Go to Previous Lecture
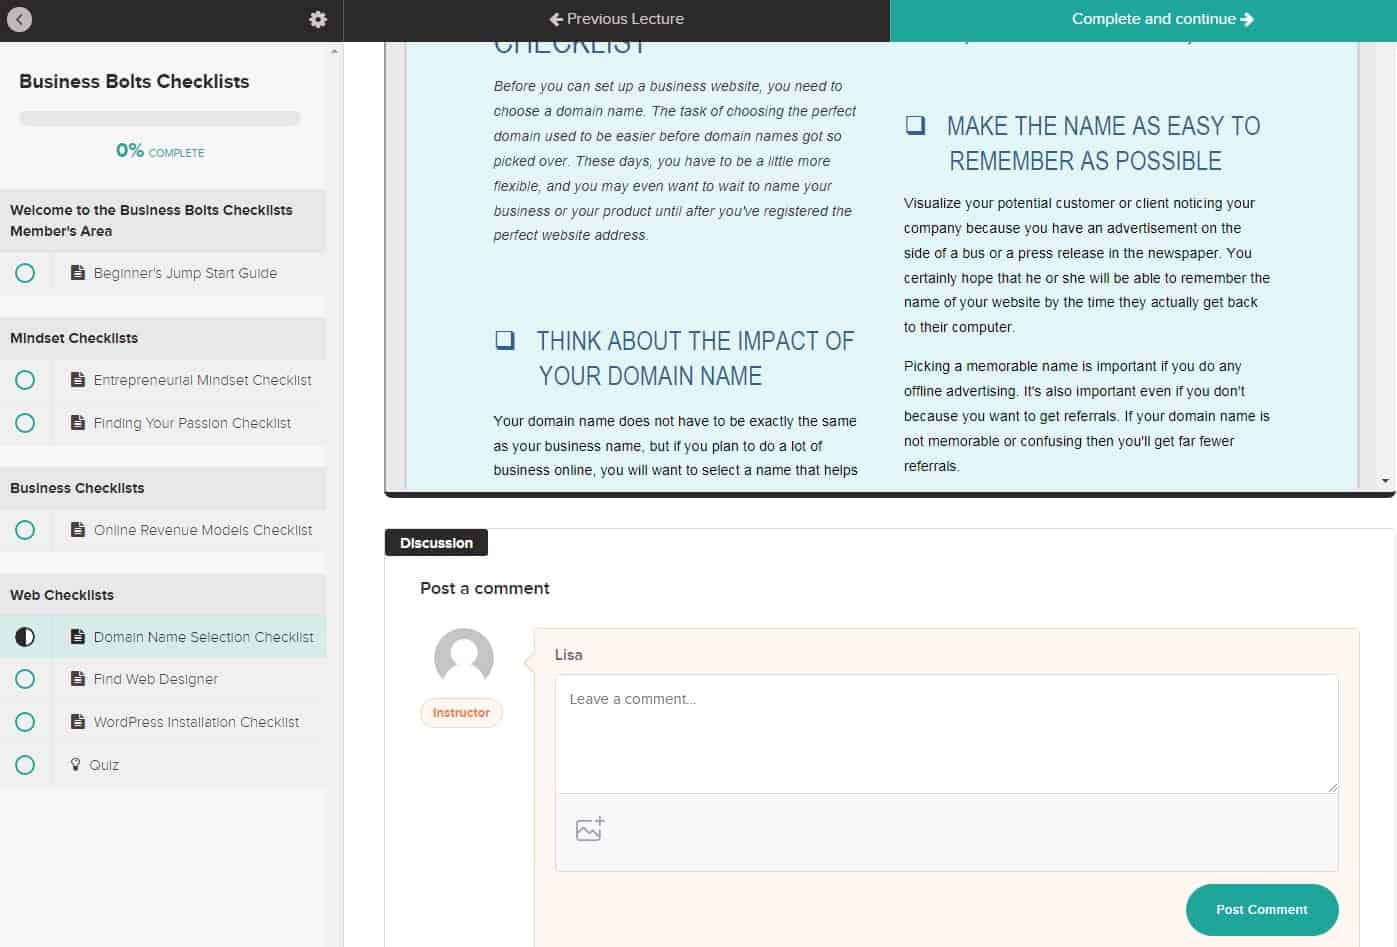This screenshot has width=1397, height=947. point(616,19)
